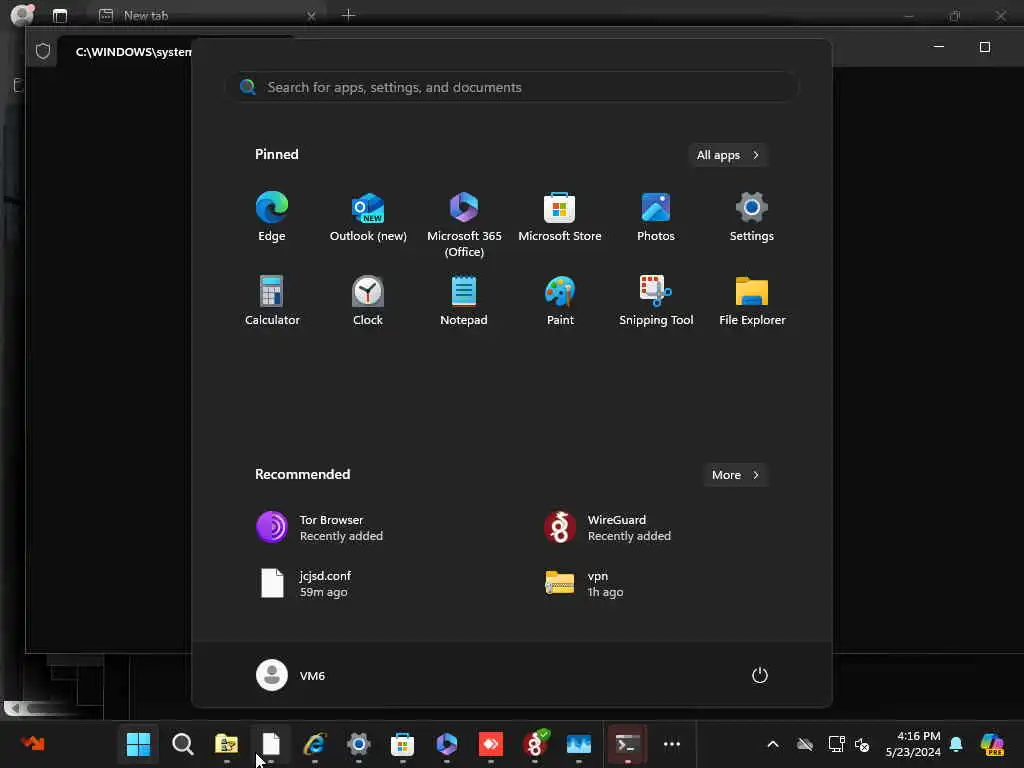Show more taskbar apps via ellipsis

(671, 744)
